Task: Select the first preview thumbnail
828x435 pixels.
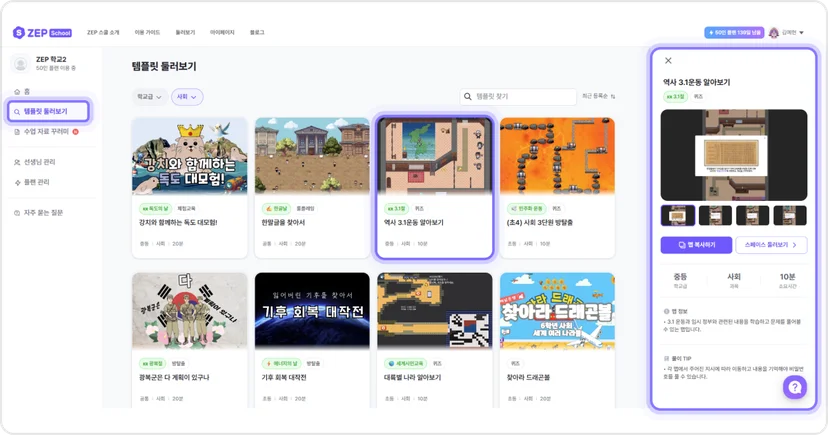Action: pyautogui.click(x=678, y=215)
